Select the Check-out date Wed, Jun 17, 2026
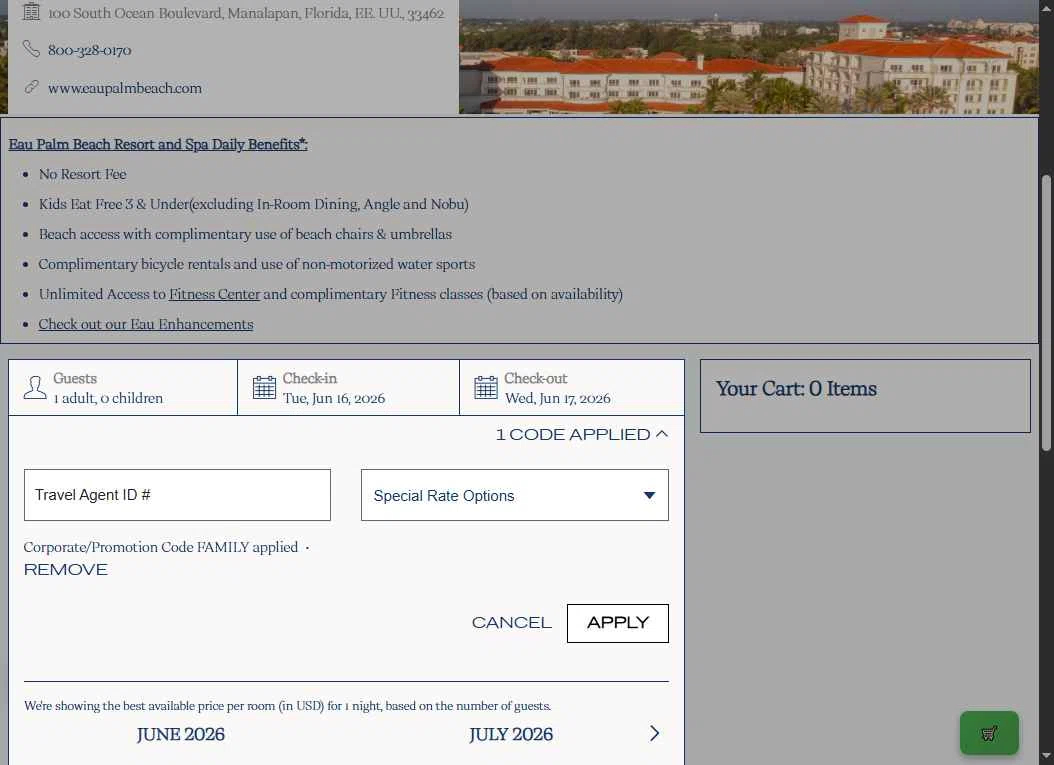1054x765 pixels. pos(571,388)
